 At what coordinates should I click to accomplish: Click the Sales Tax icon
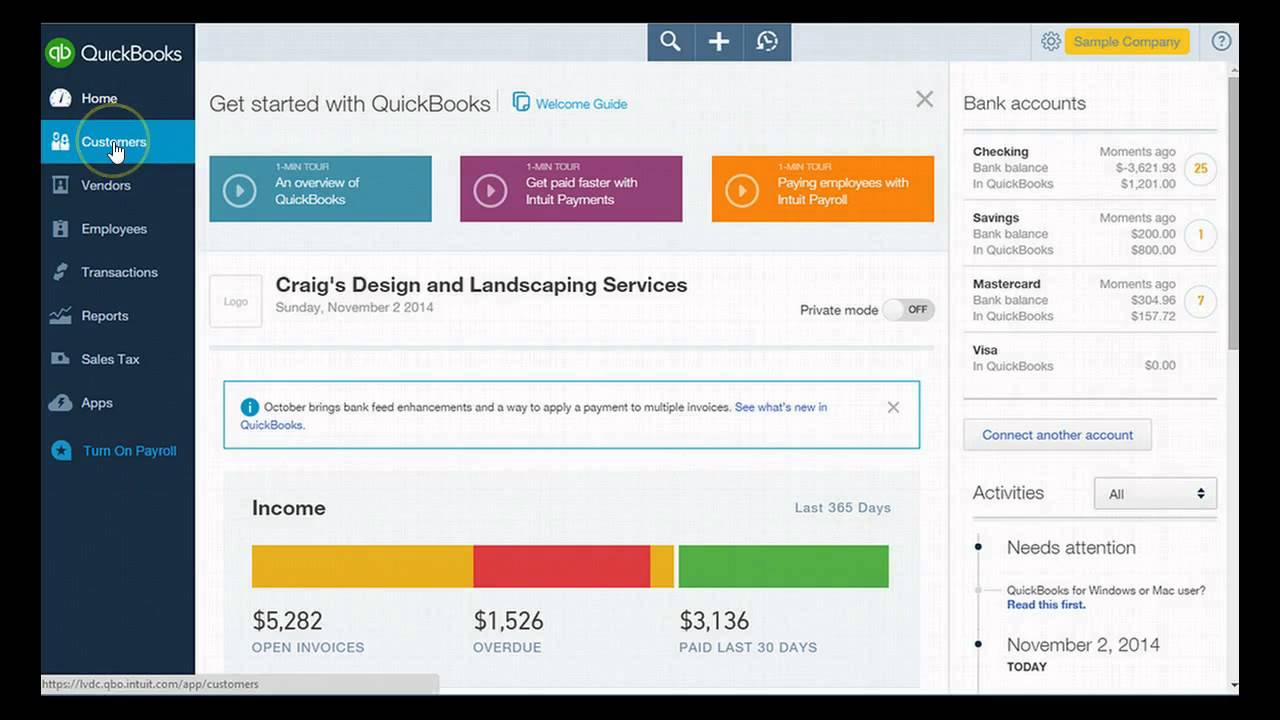point(61,359)
